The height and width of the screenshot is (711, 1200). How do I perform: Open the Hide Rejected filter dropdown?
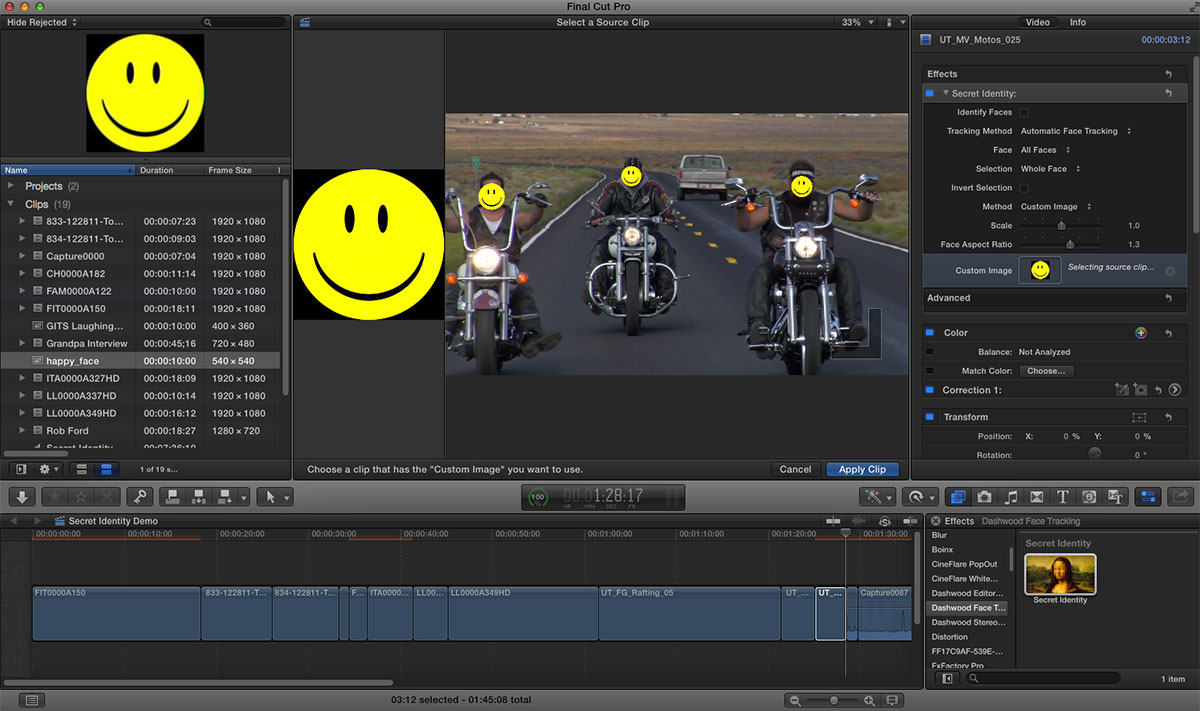(x=42, y=22)
